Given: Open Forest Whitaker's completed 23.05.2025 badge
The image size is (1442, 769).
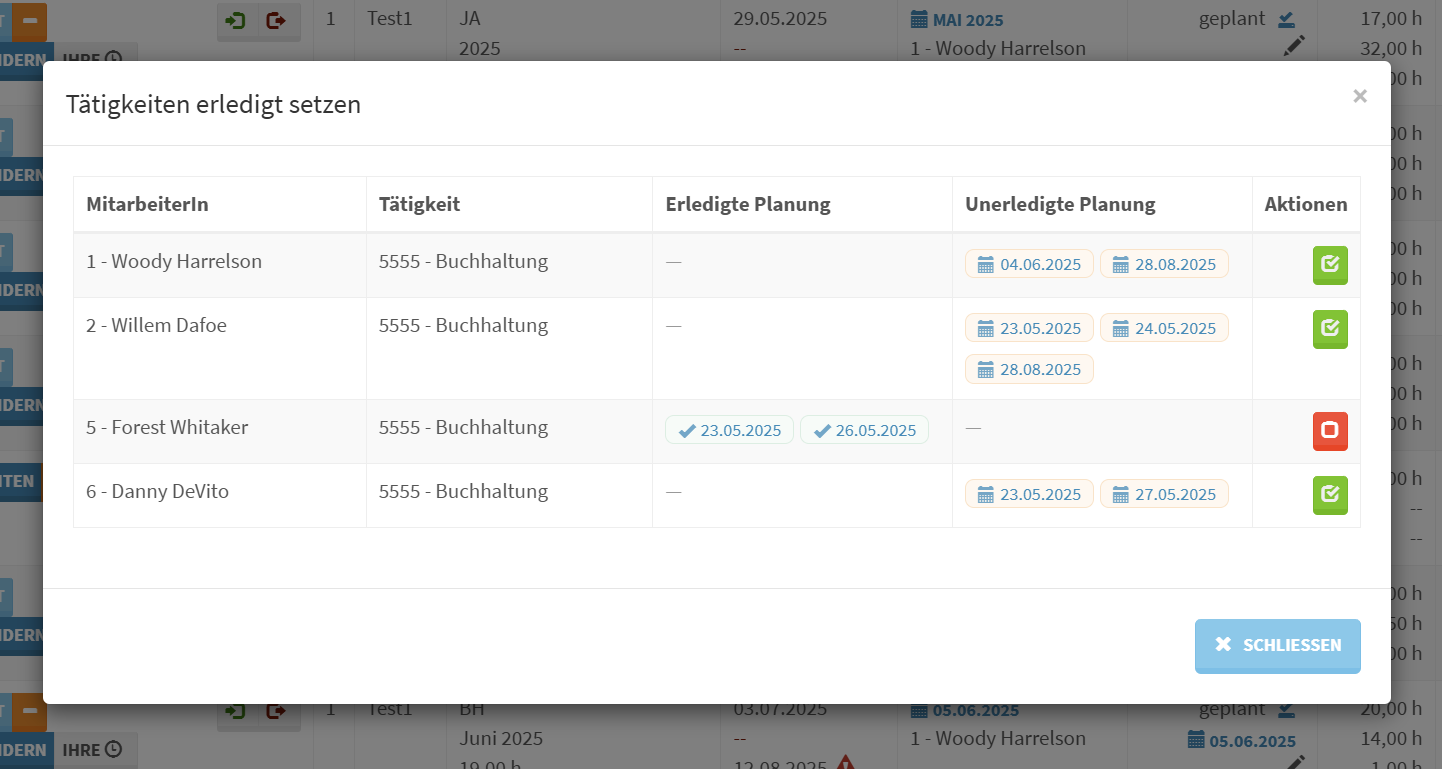Looking at the screenshot, I should (729, 430).
